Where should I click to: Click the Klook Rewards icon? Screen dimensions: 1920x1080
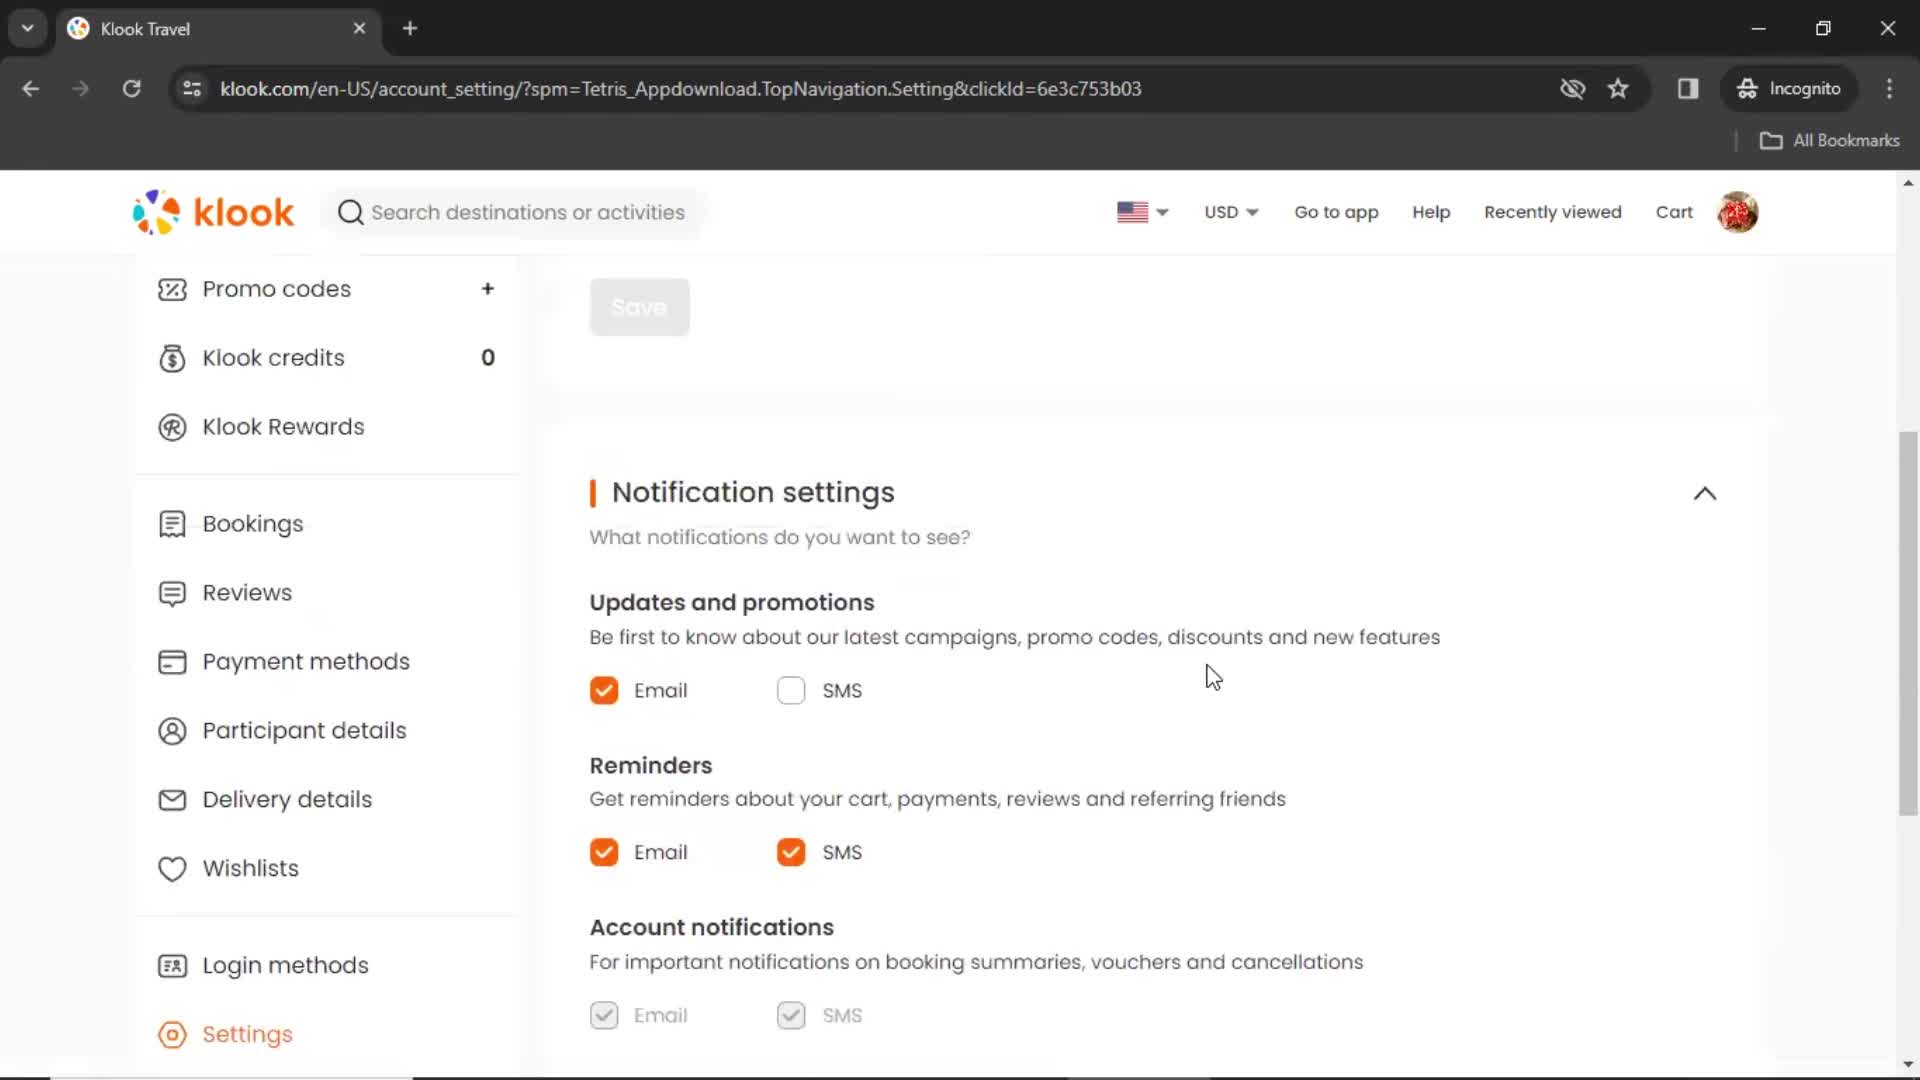tap(172, 427)
